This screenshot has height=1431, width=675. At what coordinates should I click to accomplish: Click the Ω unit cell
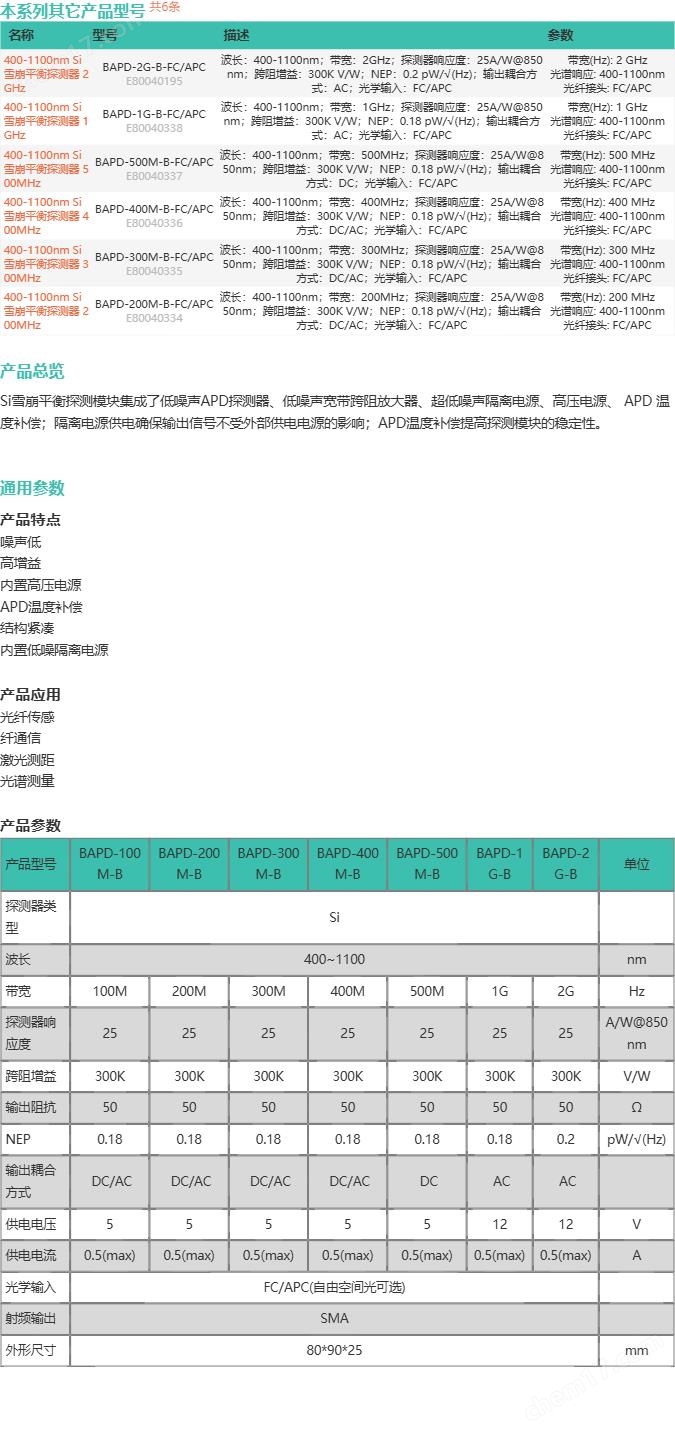pos(637,1108)
